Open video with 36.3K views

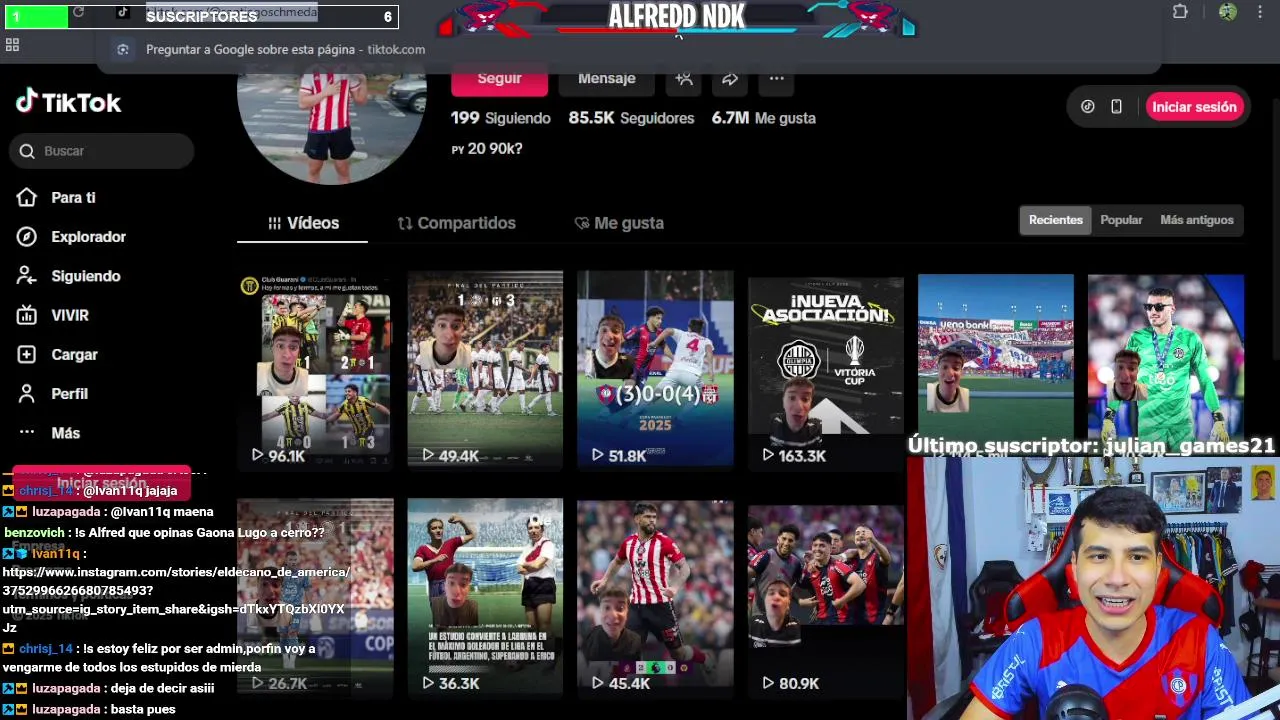click(485, 597)
